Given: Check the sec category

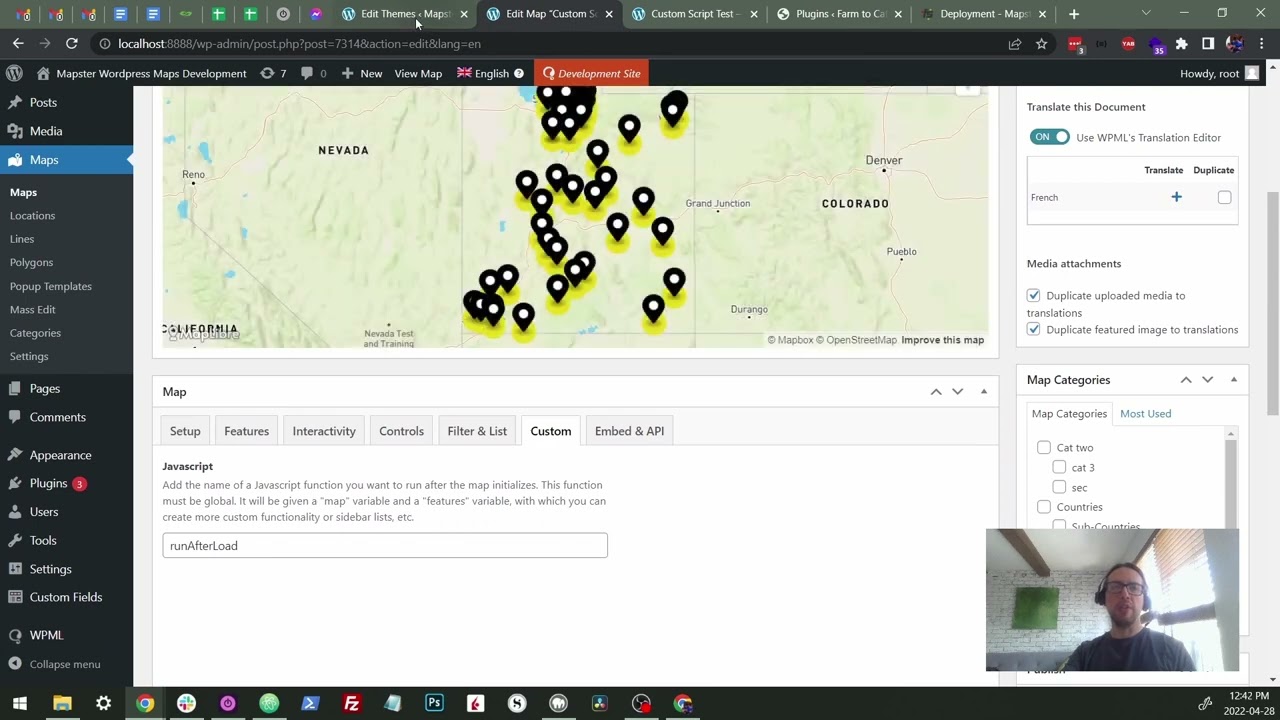Looking at the screenshot, I should (x=1059, y=487).
